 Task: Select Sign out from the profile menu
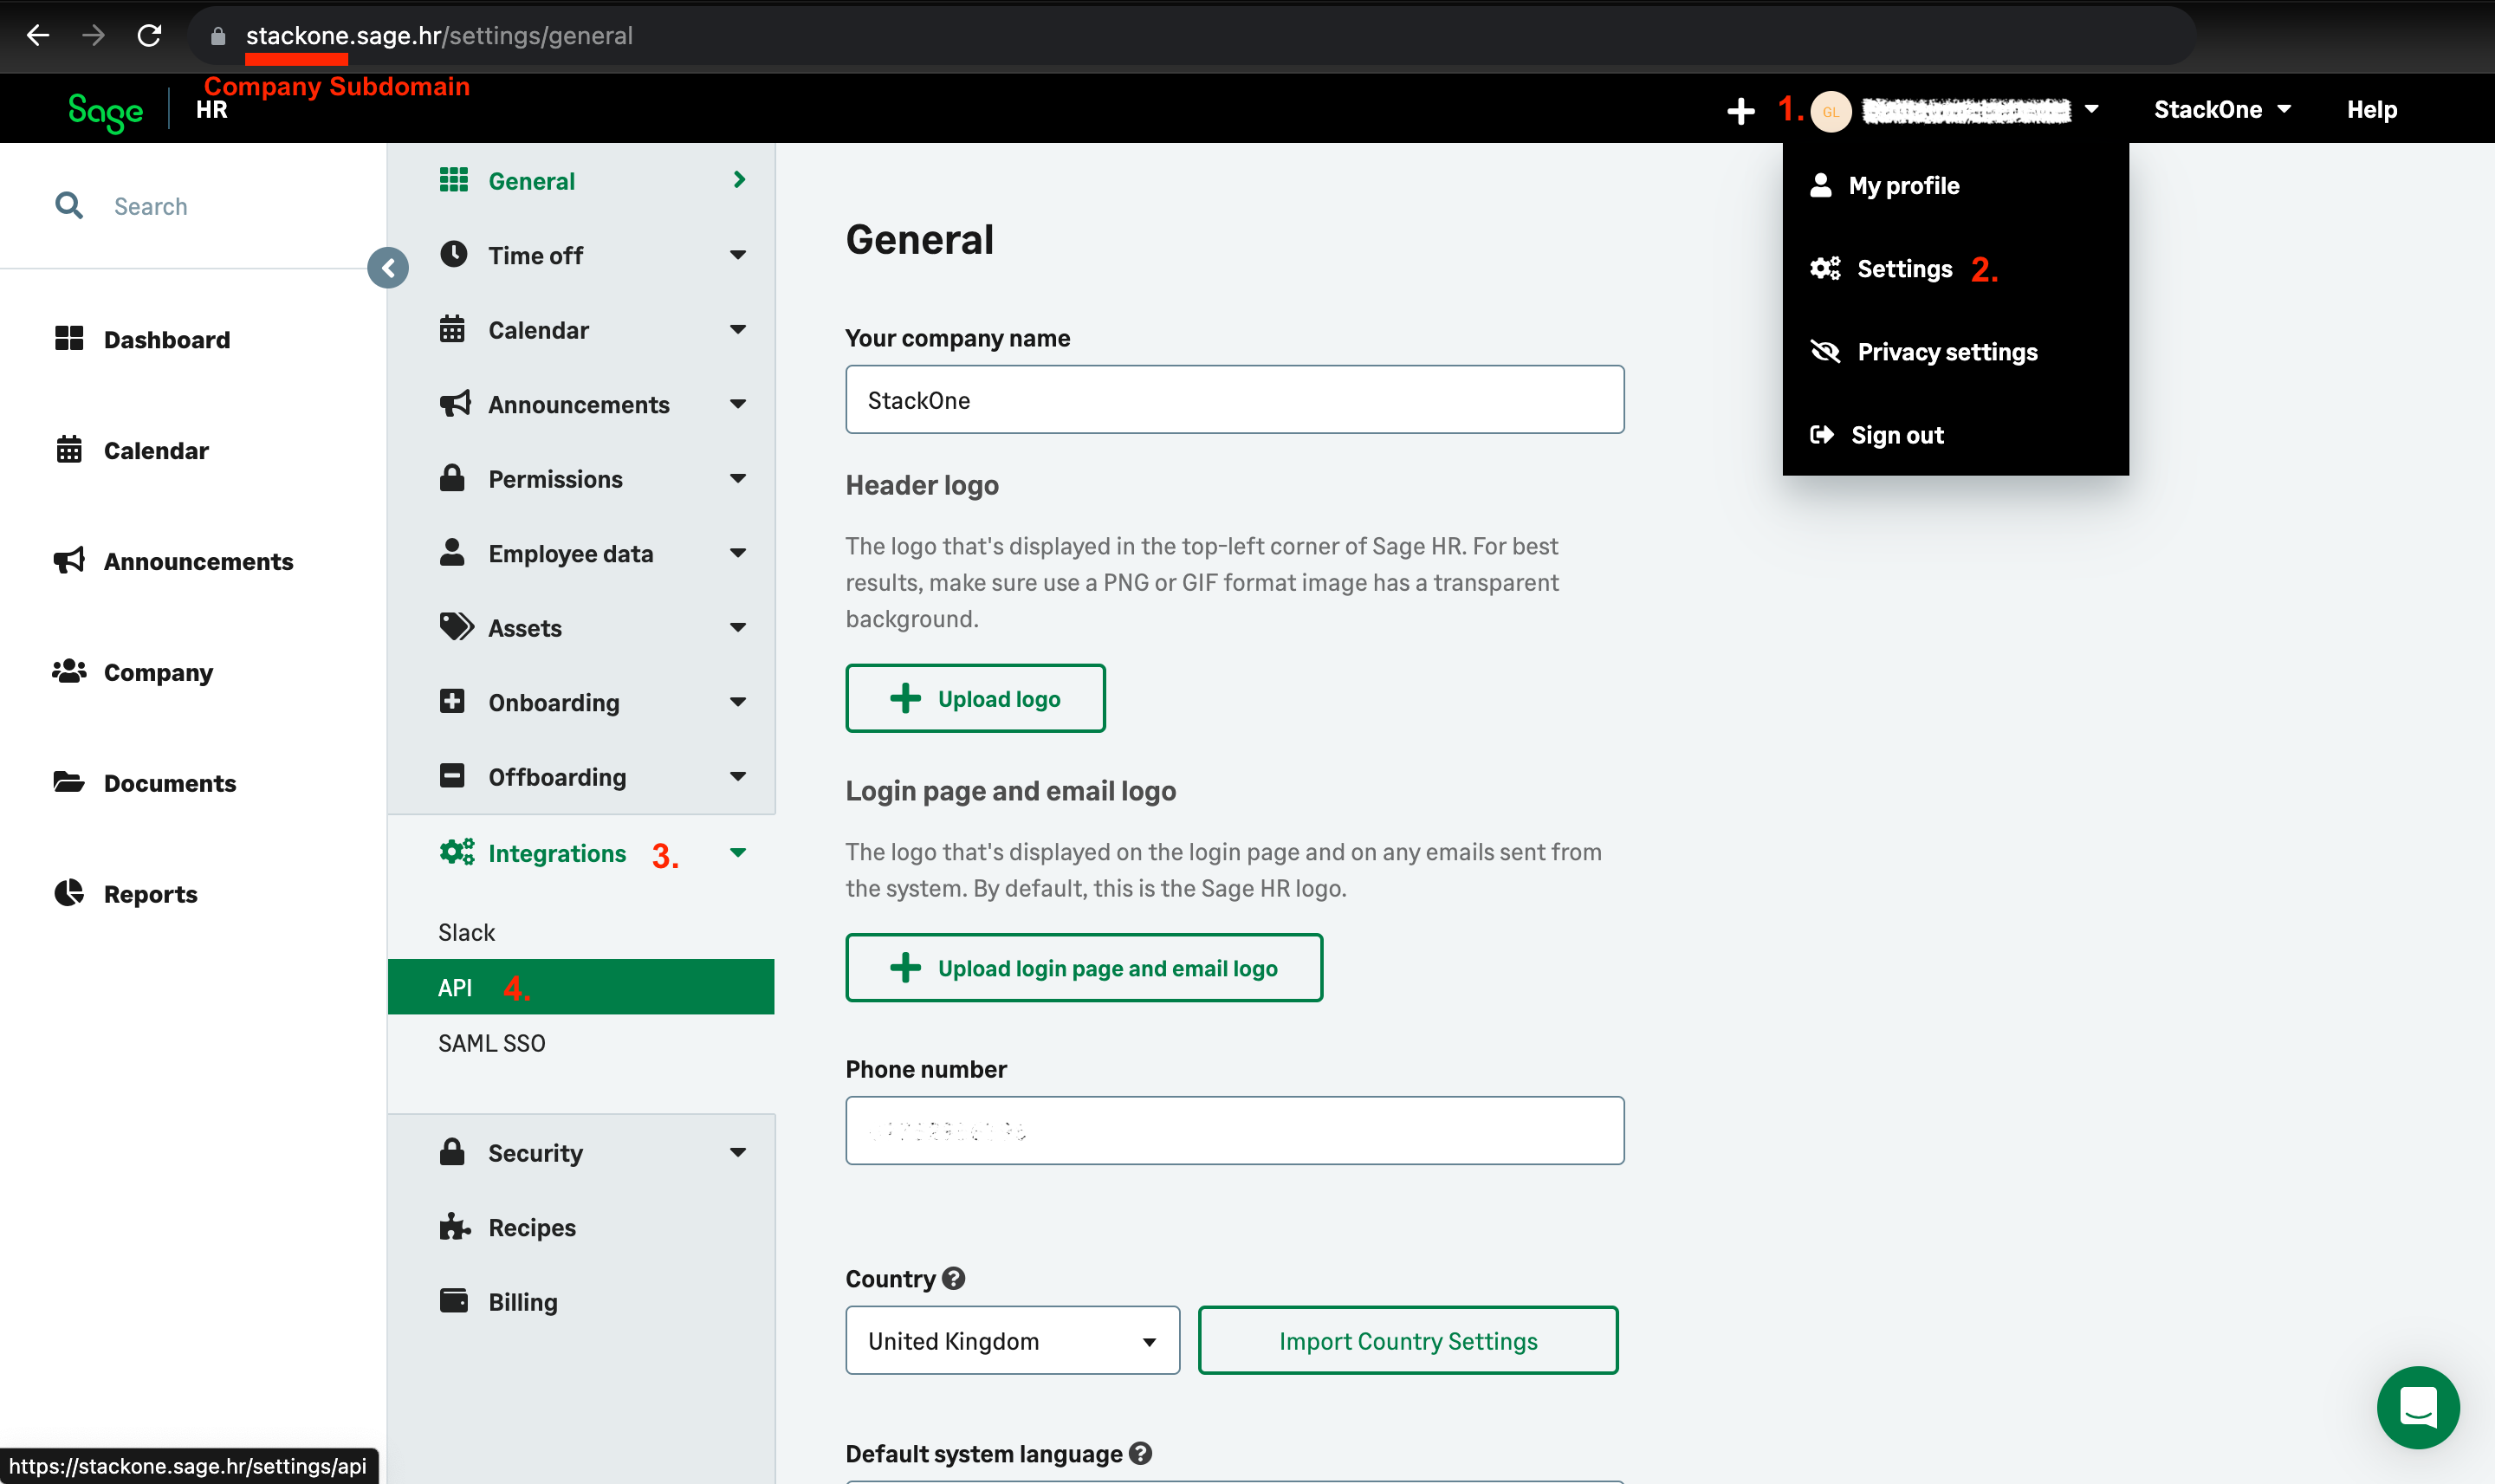click(1896, 434)
